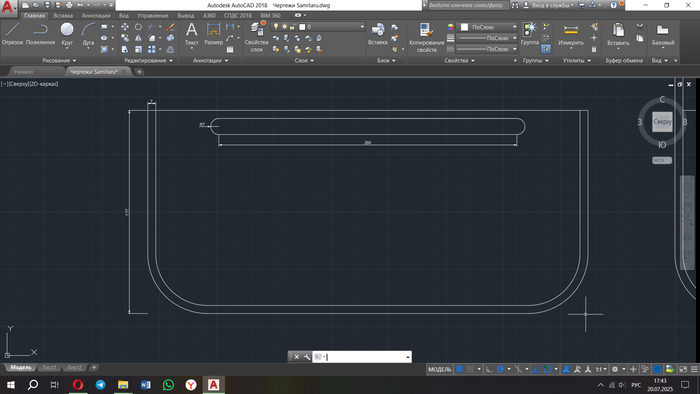Click the МОДЕЛЬ status bar button

[440, 369]
